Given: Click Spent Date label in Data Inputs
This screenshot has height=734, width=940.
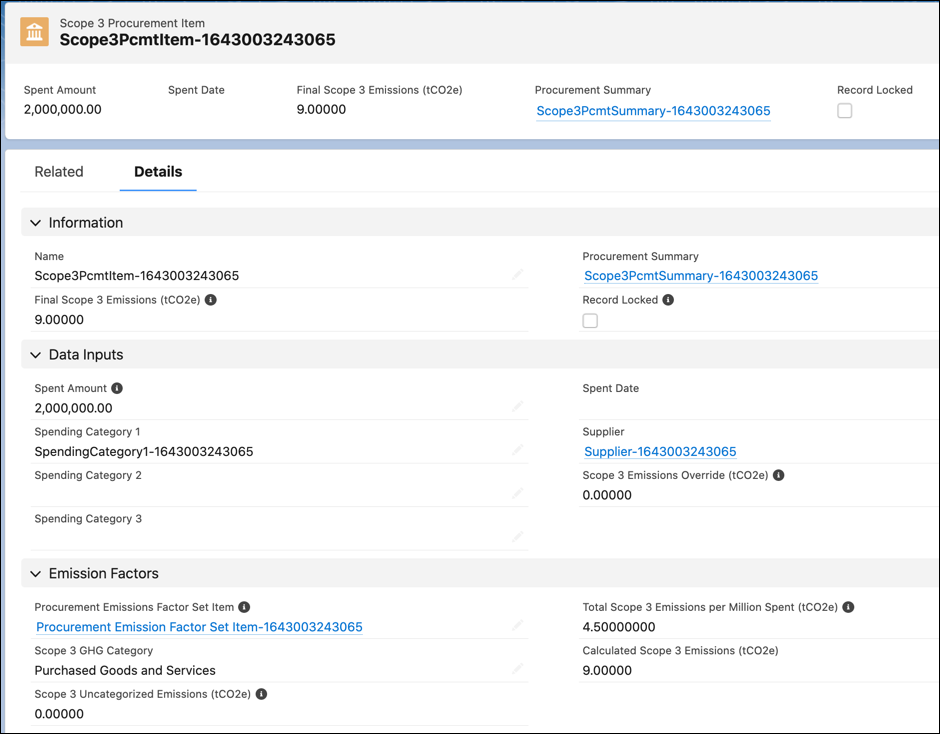Looking at the screenshot, I should (610, 388).
